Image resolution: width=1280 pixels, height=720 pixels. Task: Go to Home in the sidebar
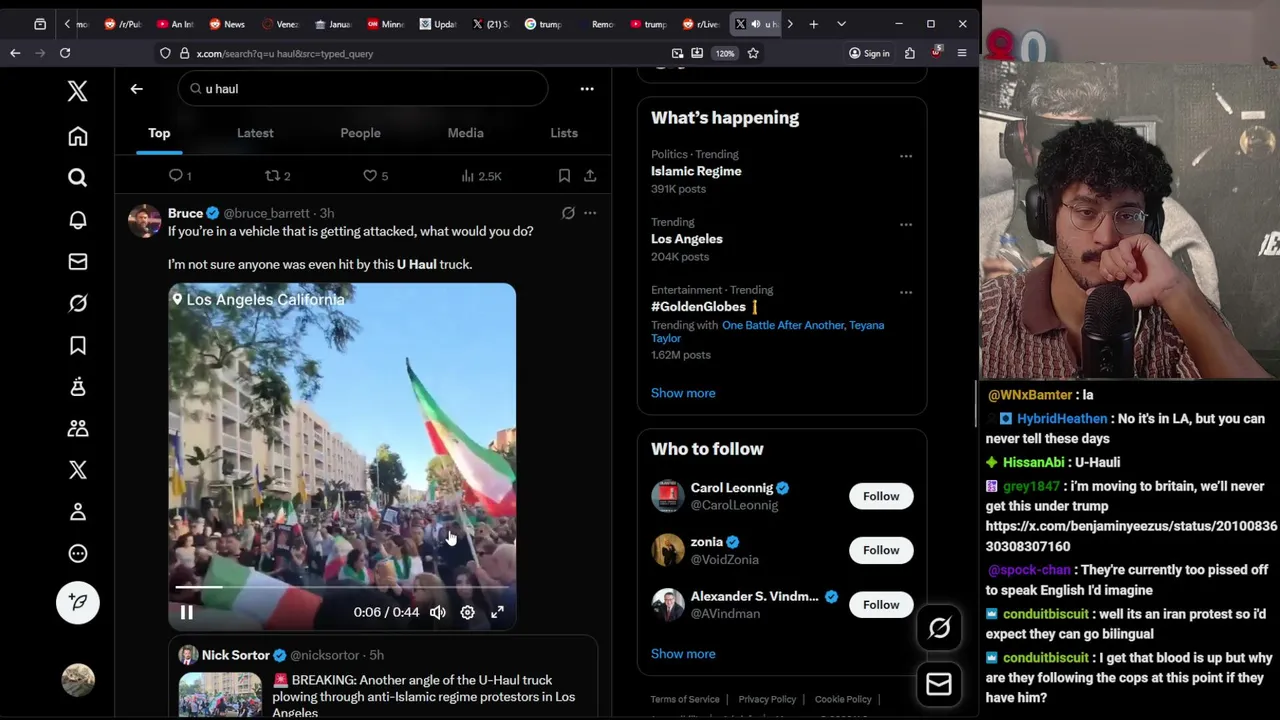pos(77,136)
